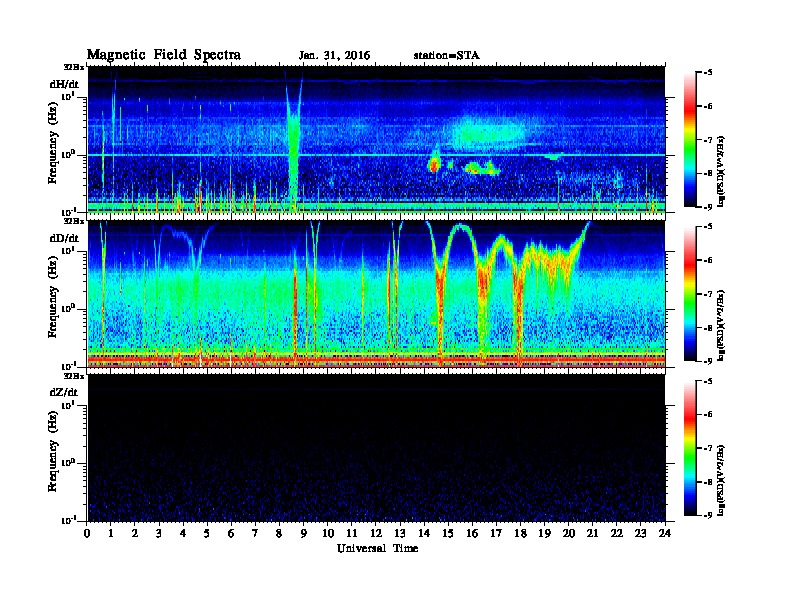Select the "dD/dt" panel label
The width and height of the screenshot is (792, 612).
coord(64,238)
